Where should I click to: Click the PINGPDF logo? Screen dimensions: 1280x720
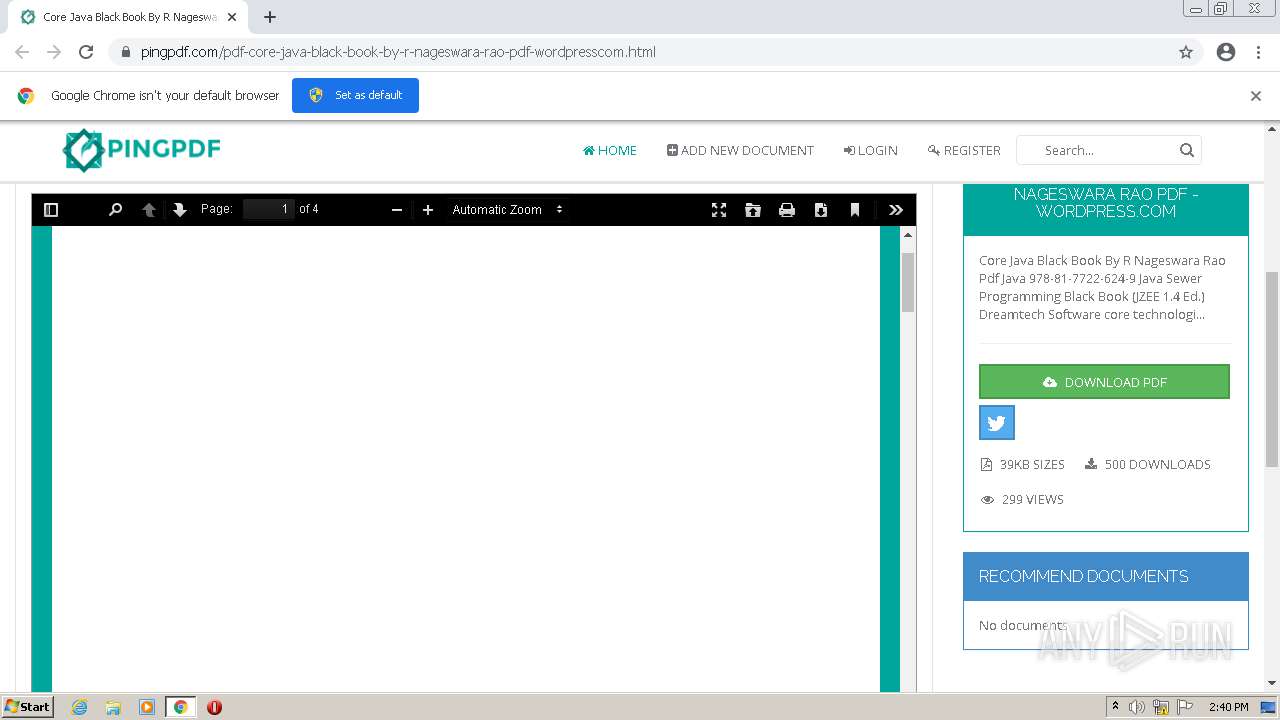tap(142, 150)
